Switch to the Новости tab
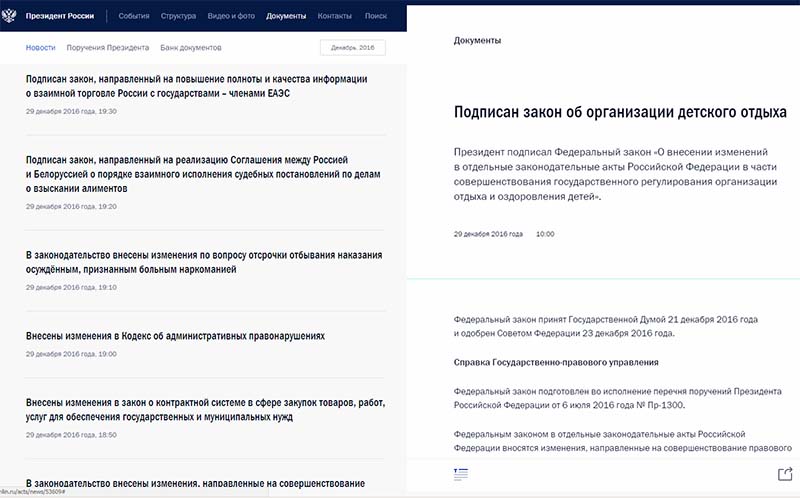Screen dimensions: 800x498 pos(40,47)
